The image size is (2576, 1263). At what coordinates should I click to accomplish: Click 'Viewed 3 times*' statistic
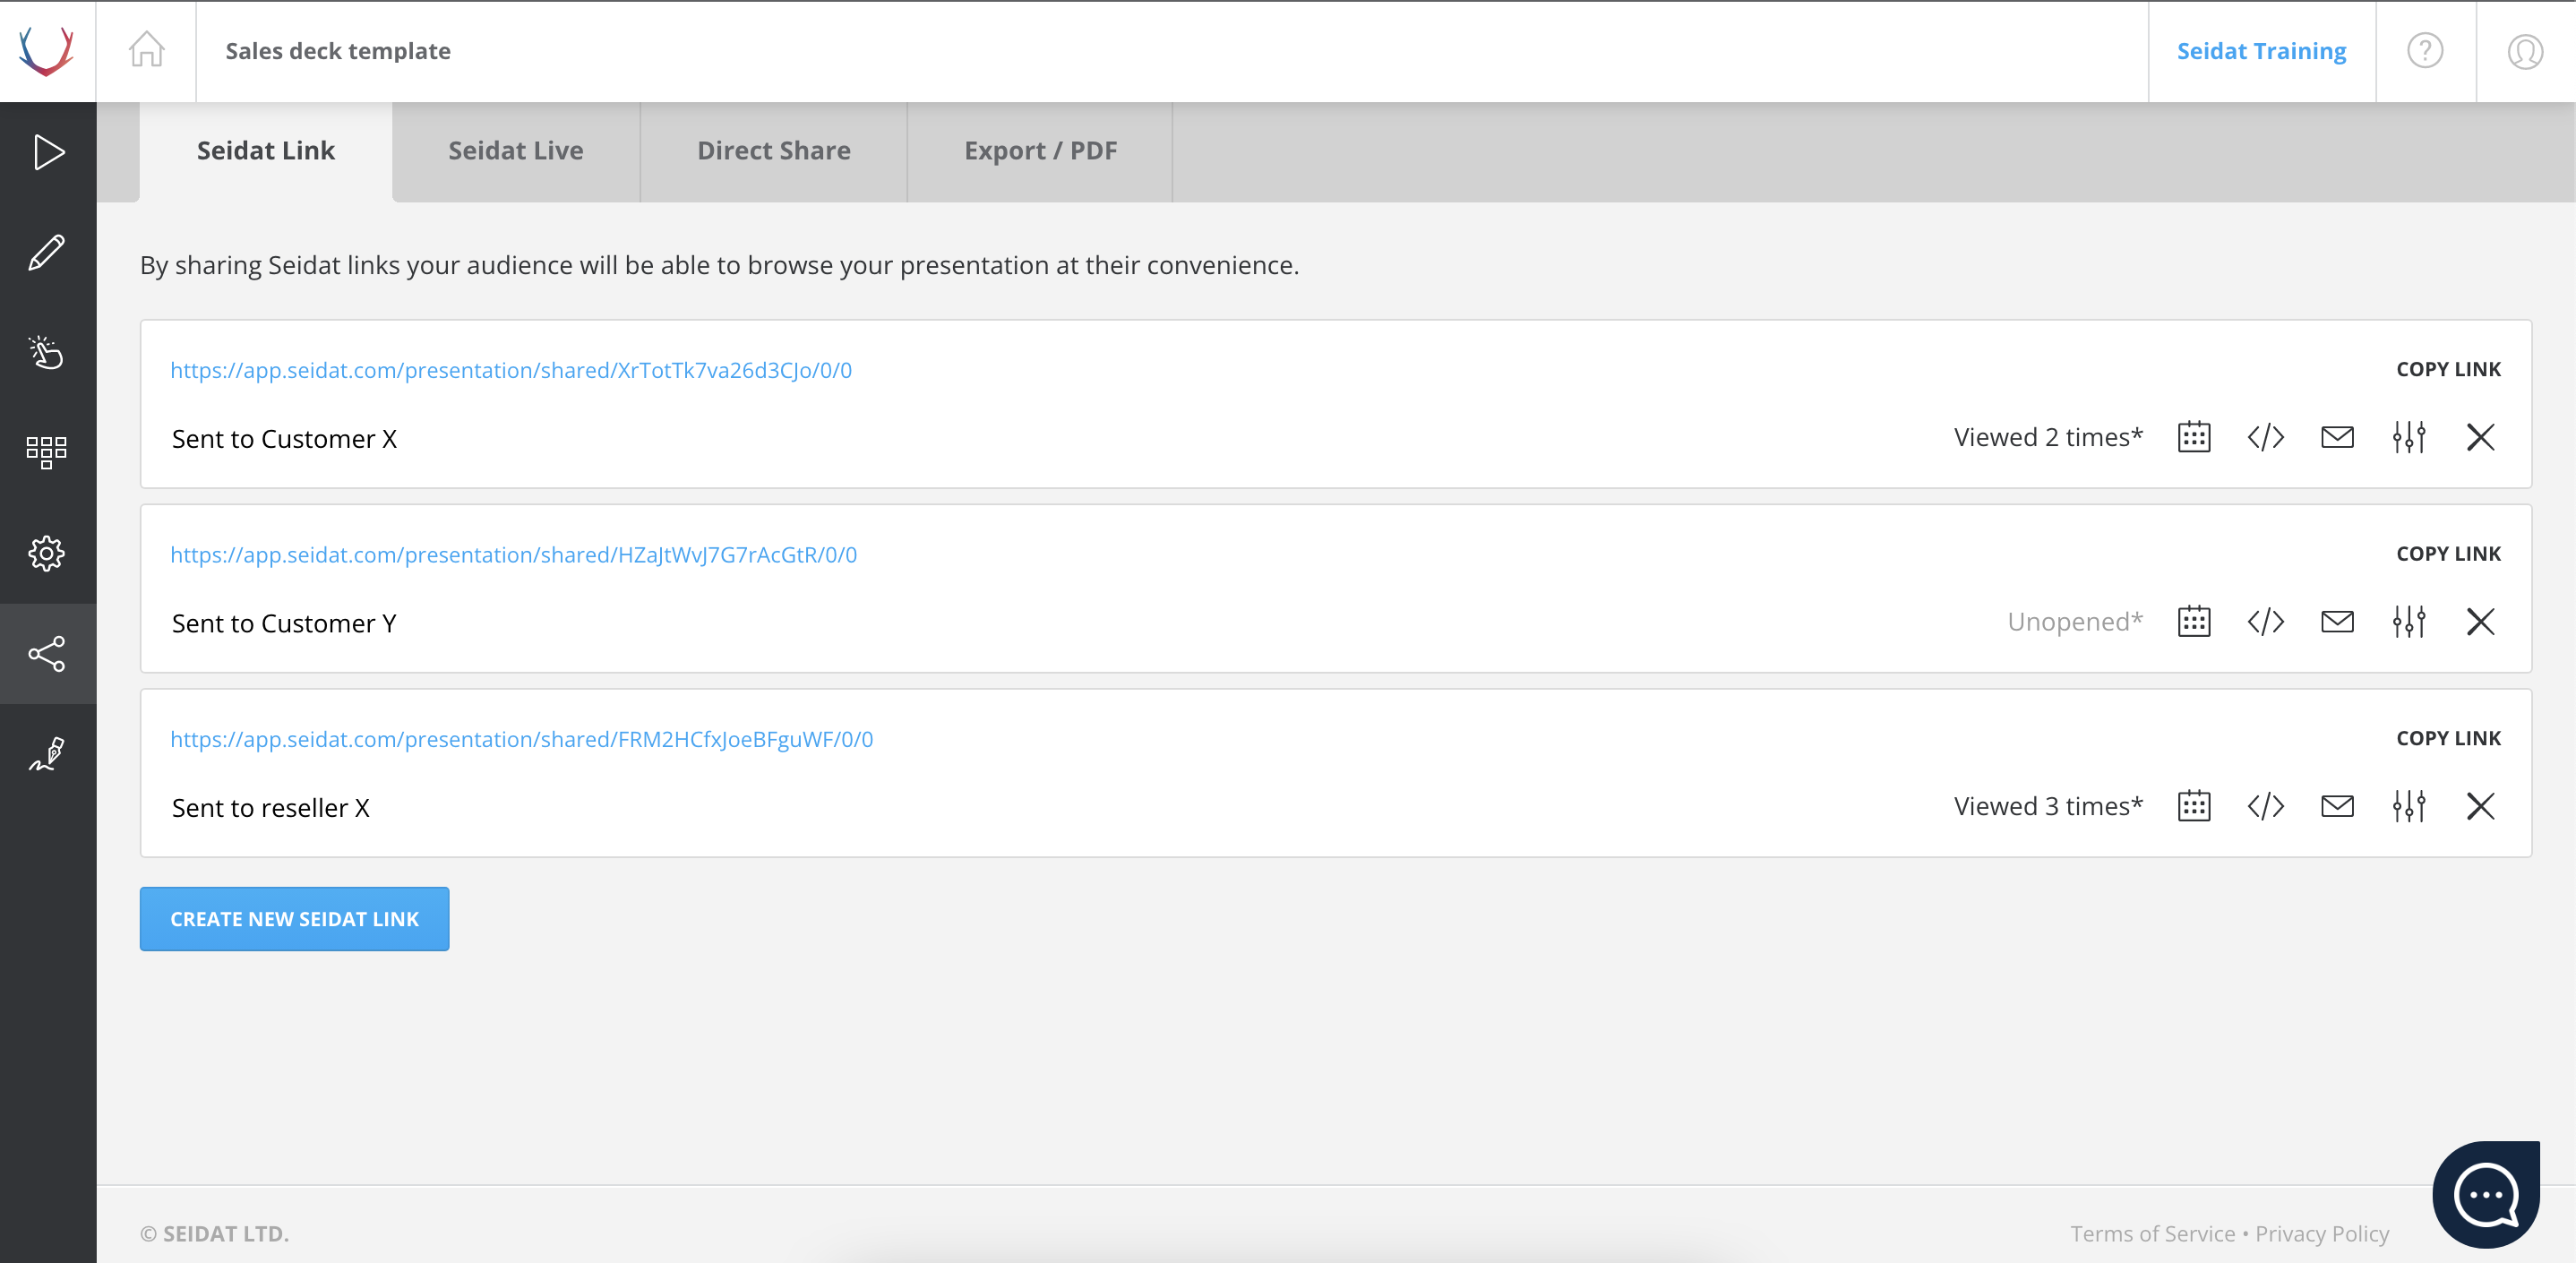(x=2048, y=806)
